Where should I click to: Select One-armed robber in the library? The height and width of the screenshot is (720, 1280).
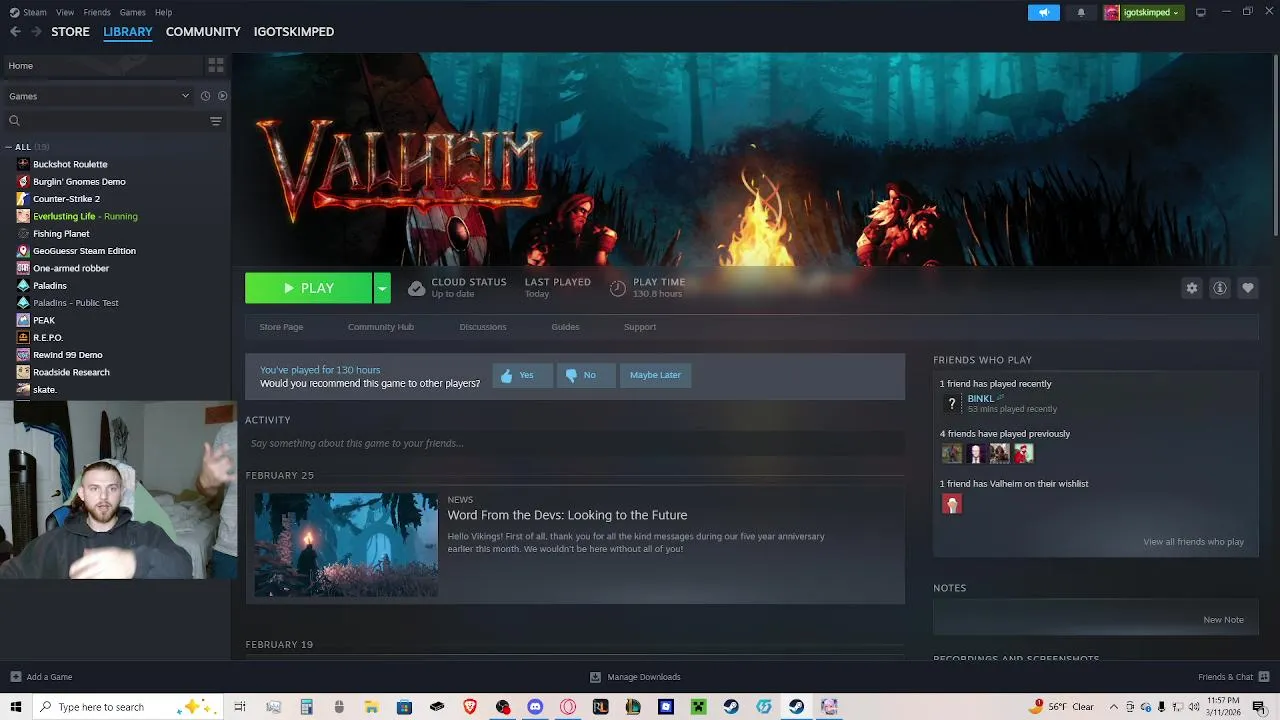pos(71,268)
